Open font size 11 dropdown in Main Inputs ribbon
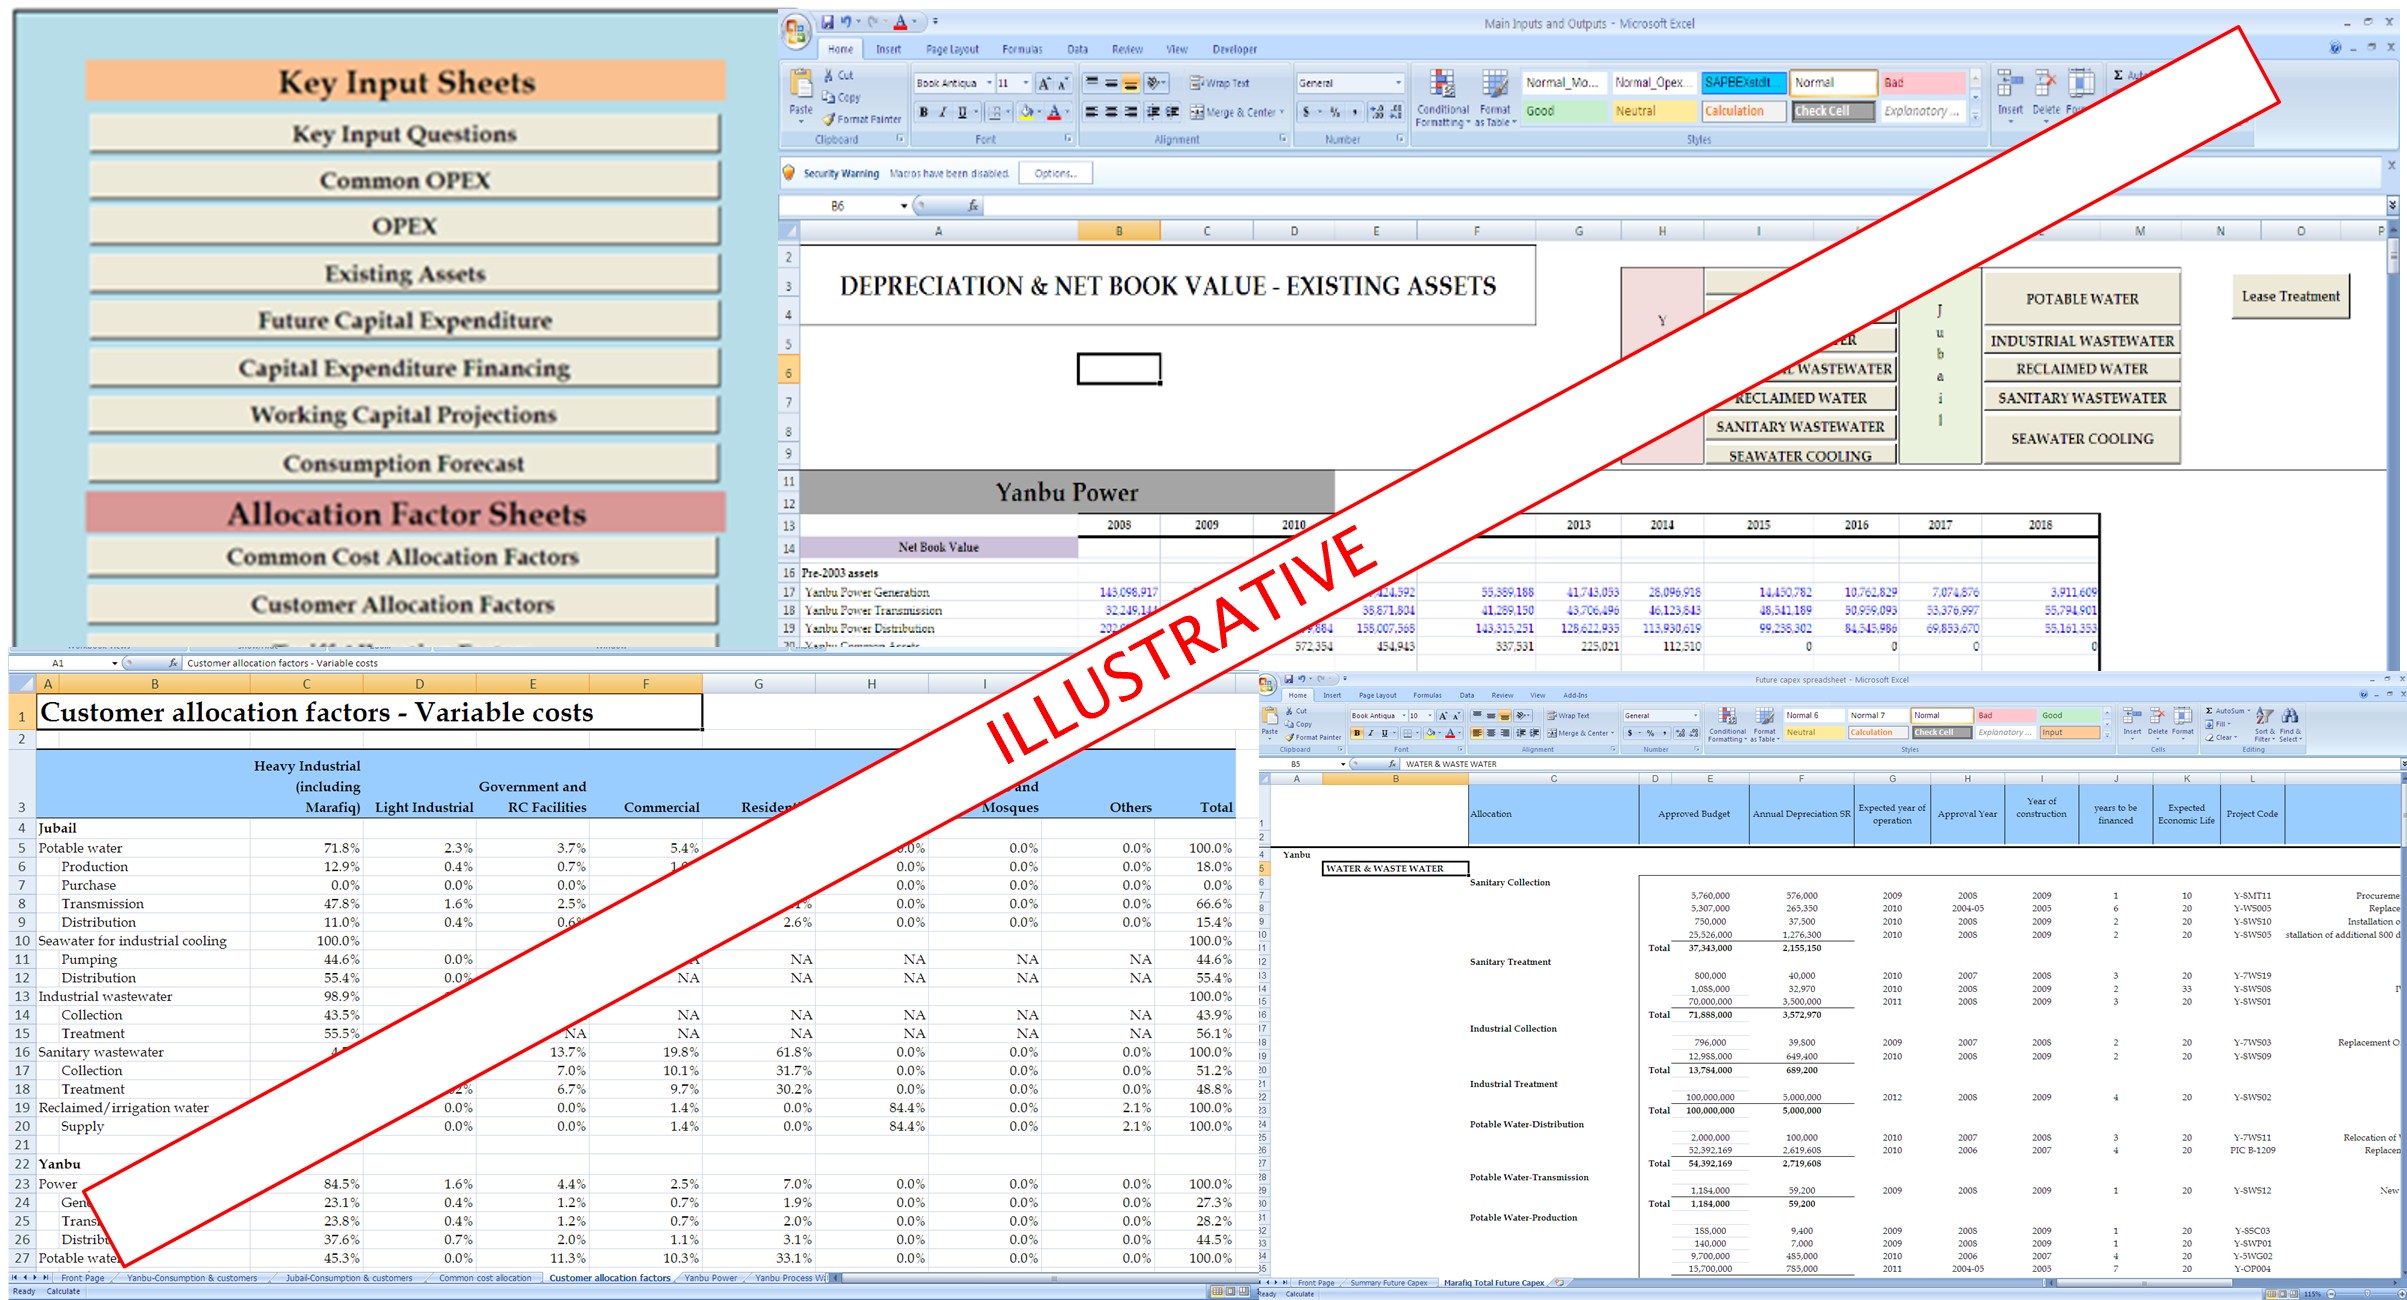 [x=1025, y=83]
